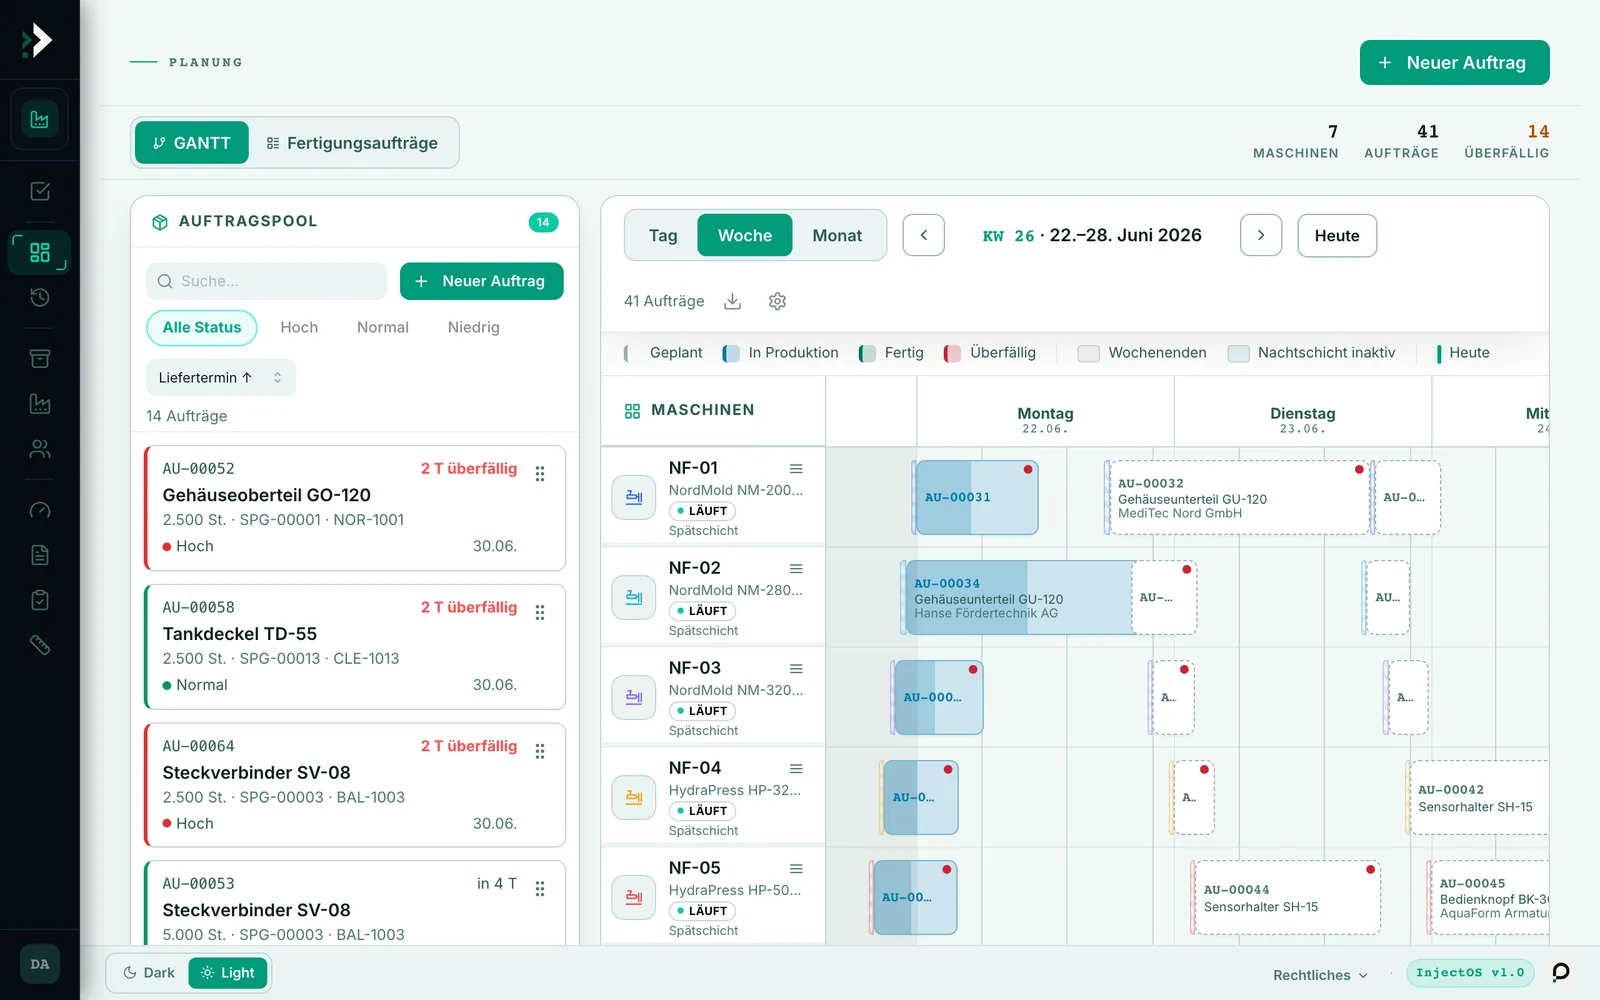
Task: Download the 41 Aufträge export icon
Action: (733, 301)
